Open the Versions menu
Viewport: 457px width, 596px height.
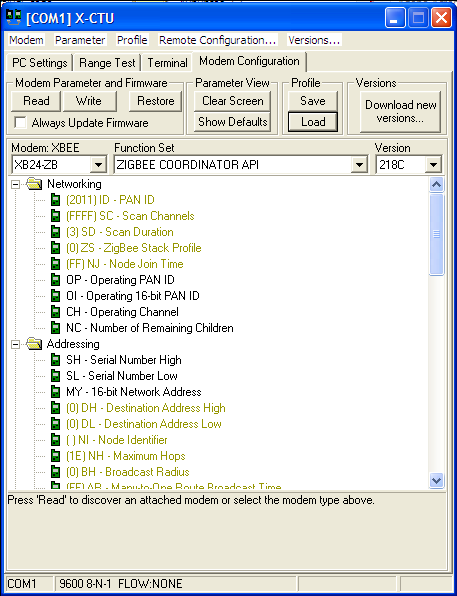(x=314, y=40)
